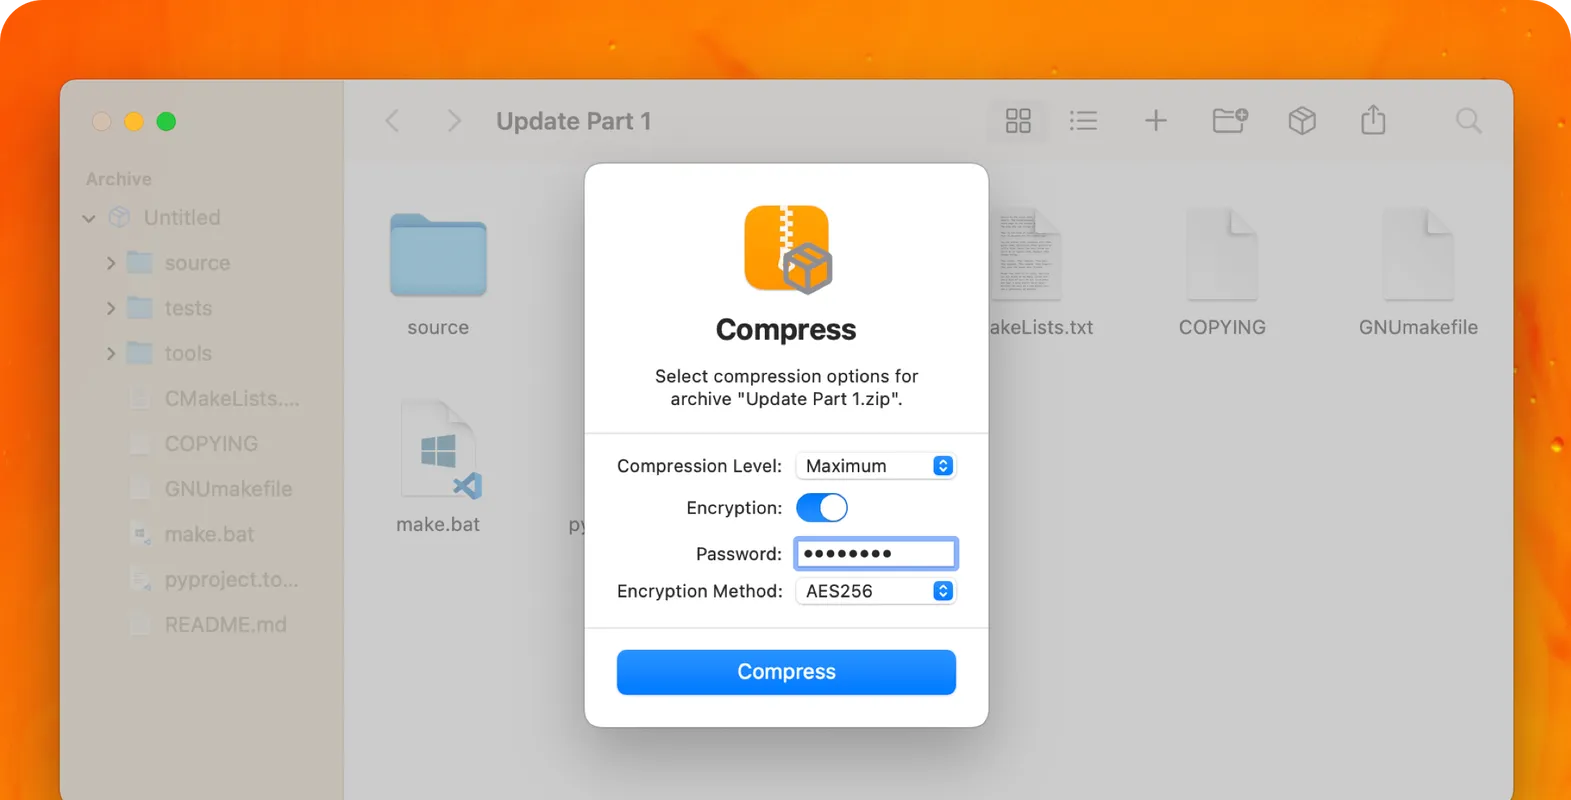Screen dimensions: 1571x800
Task: Open the Share toolbar icon
Action: (x=1373, y=121)
